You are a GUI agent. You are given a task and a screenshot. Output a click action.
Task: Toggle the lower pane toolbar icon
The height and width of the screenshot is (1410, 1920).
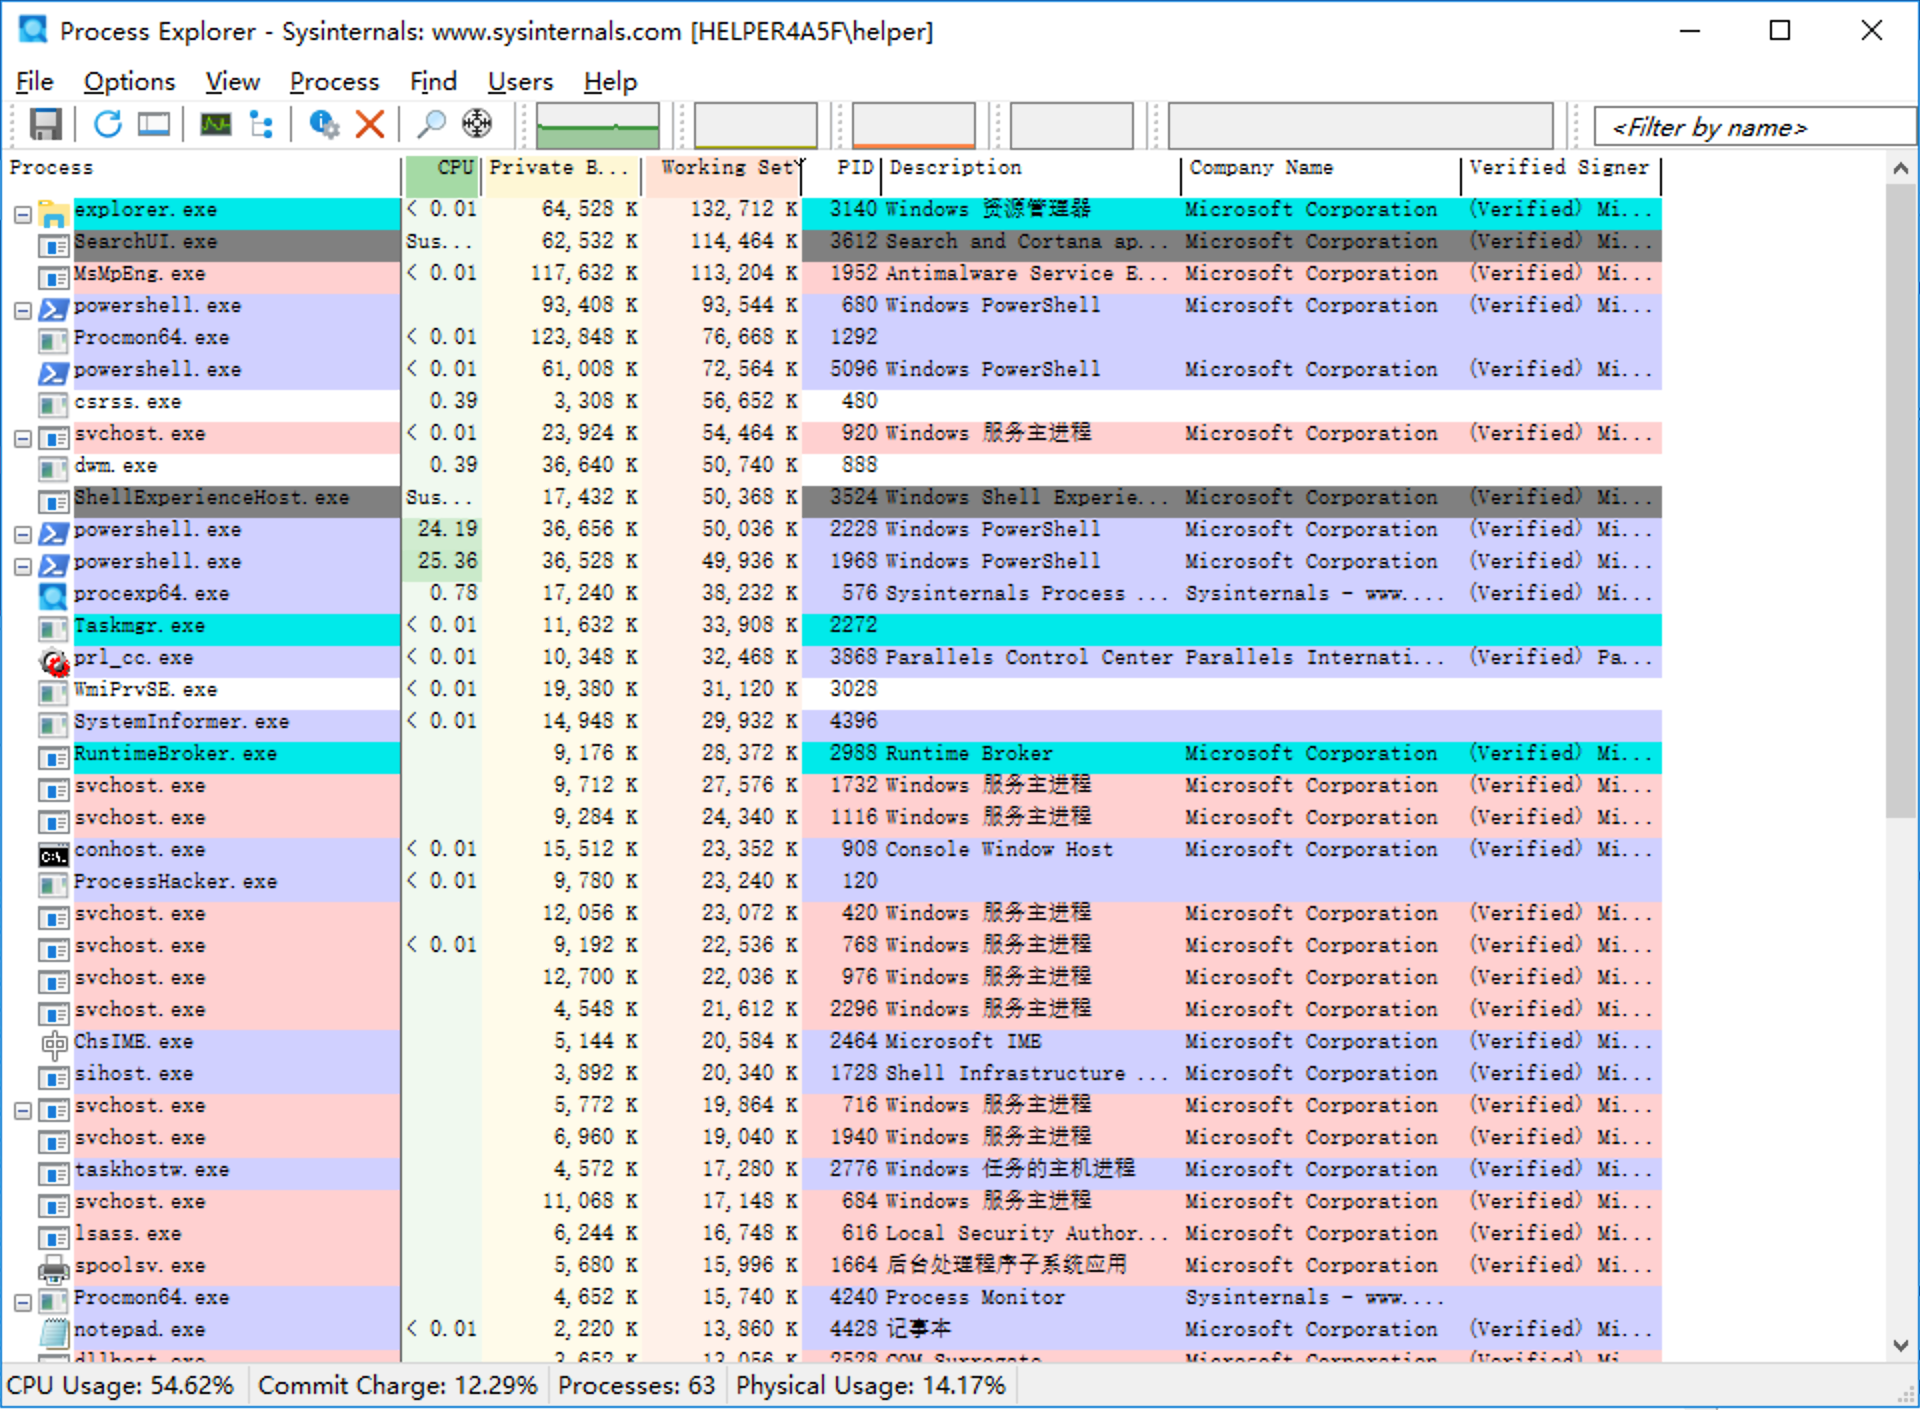coord(154,124)
